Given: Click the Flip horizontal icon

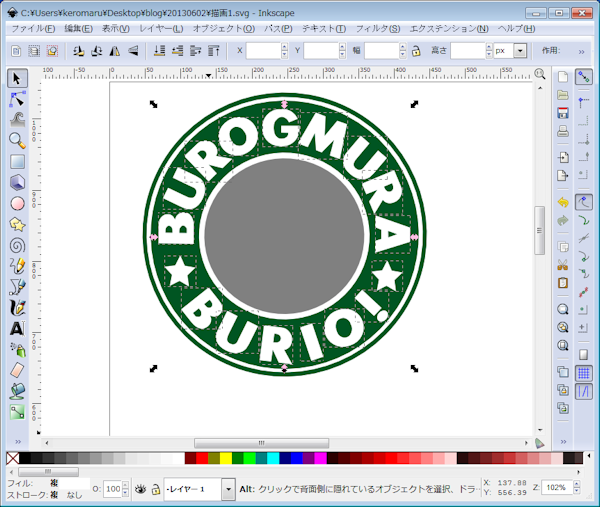Looking at the screenshot, I should click(115, 51).
